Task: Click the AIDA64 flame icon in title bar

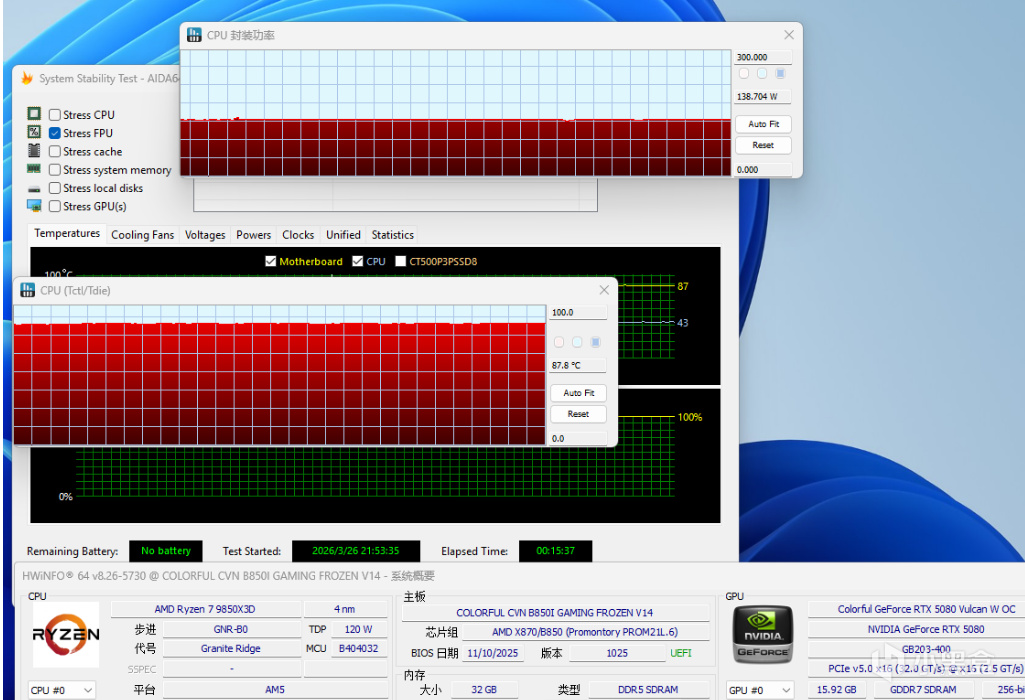Action: 27,78
